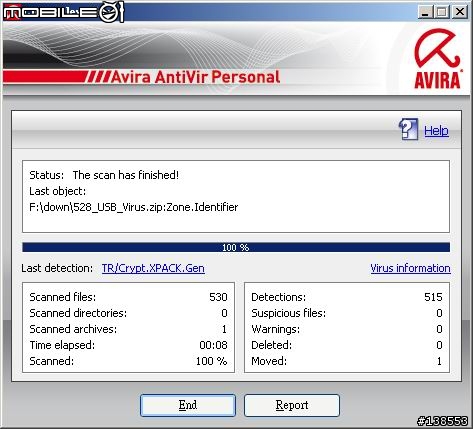
Task: Click the Scanned files value 530
Action: (x=218, y=297)
